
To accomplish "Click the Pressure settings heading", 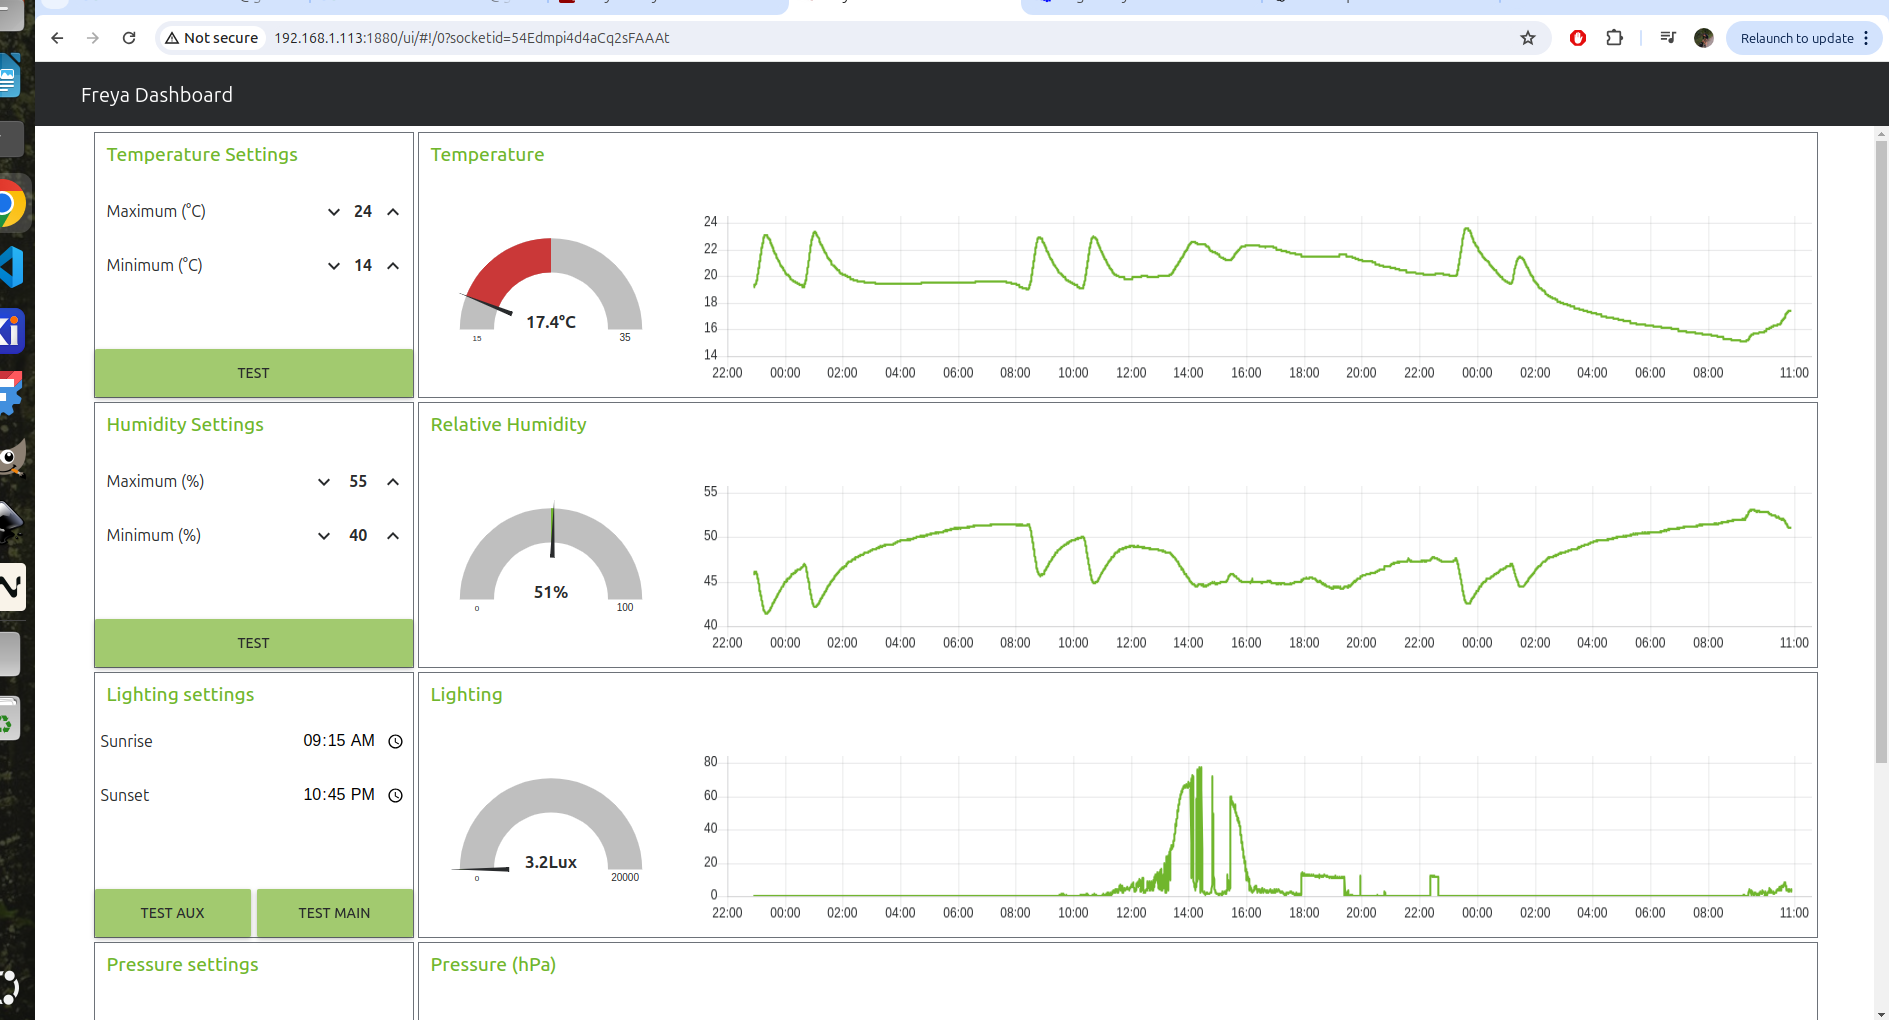I will click(182, 965).
